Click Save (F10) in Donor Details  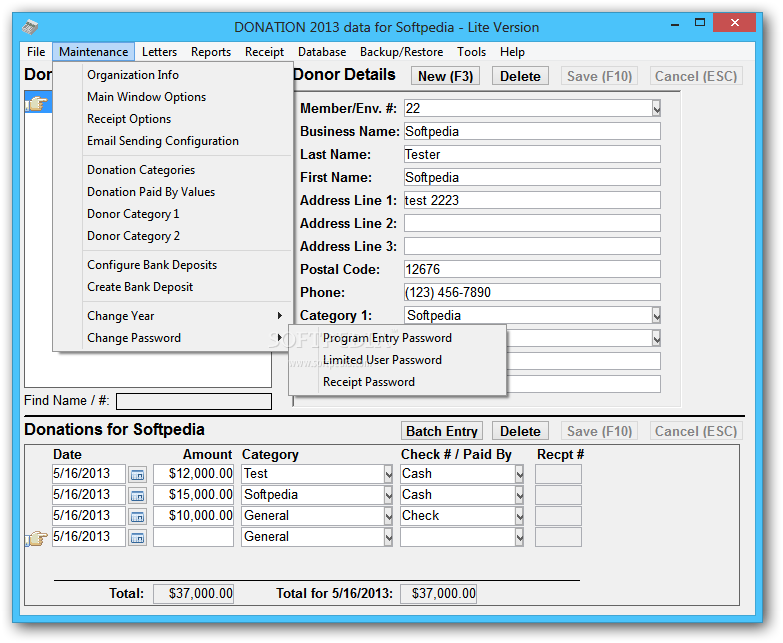599,76
